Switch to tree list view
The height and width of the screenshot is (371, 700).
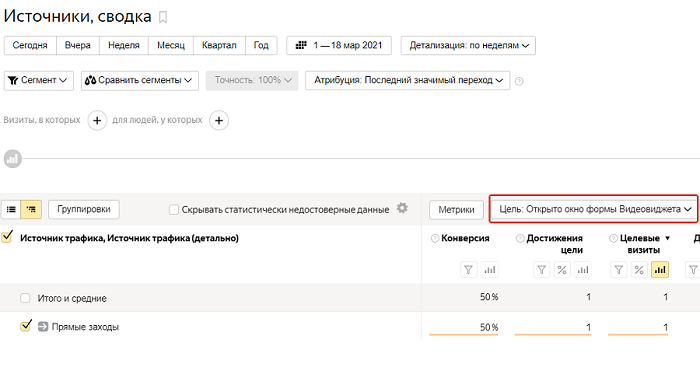pos(31,209)
